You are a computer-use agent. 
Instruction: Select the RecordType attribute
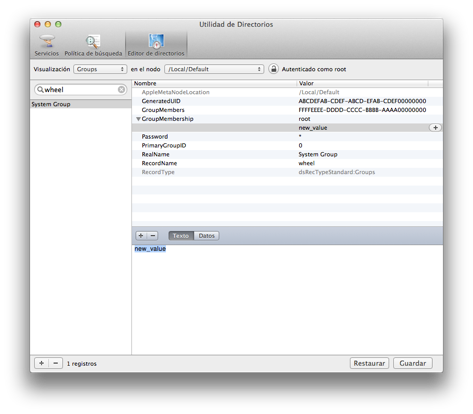point(158,172)
